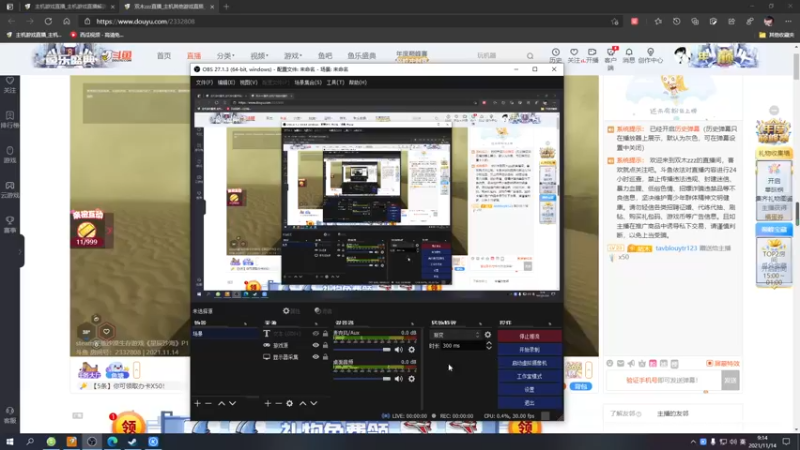
Task: Open 麦克风/Aux audio settings gear
Action: pos(412,349)
